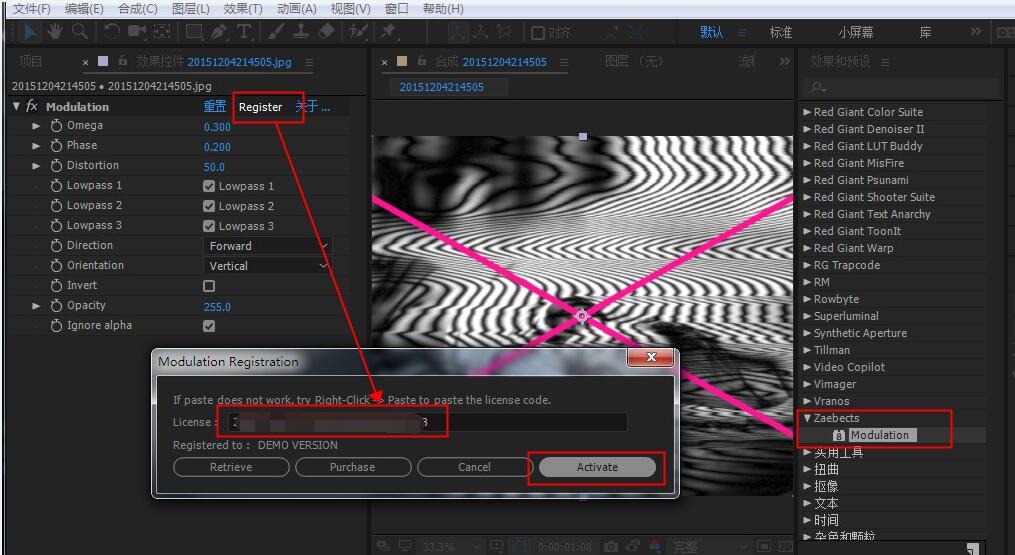Select the Eraser tool
Screen dimensions: 1015x555
(325, 33)
